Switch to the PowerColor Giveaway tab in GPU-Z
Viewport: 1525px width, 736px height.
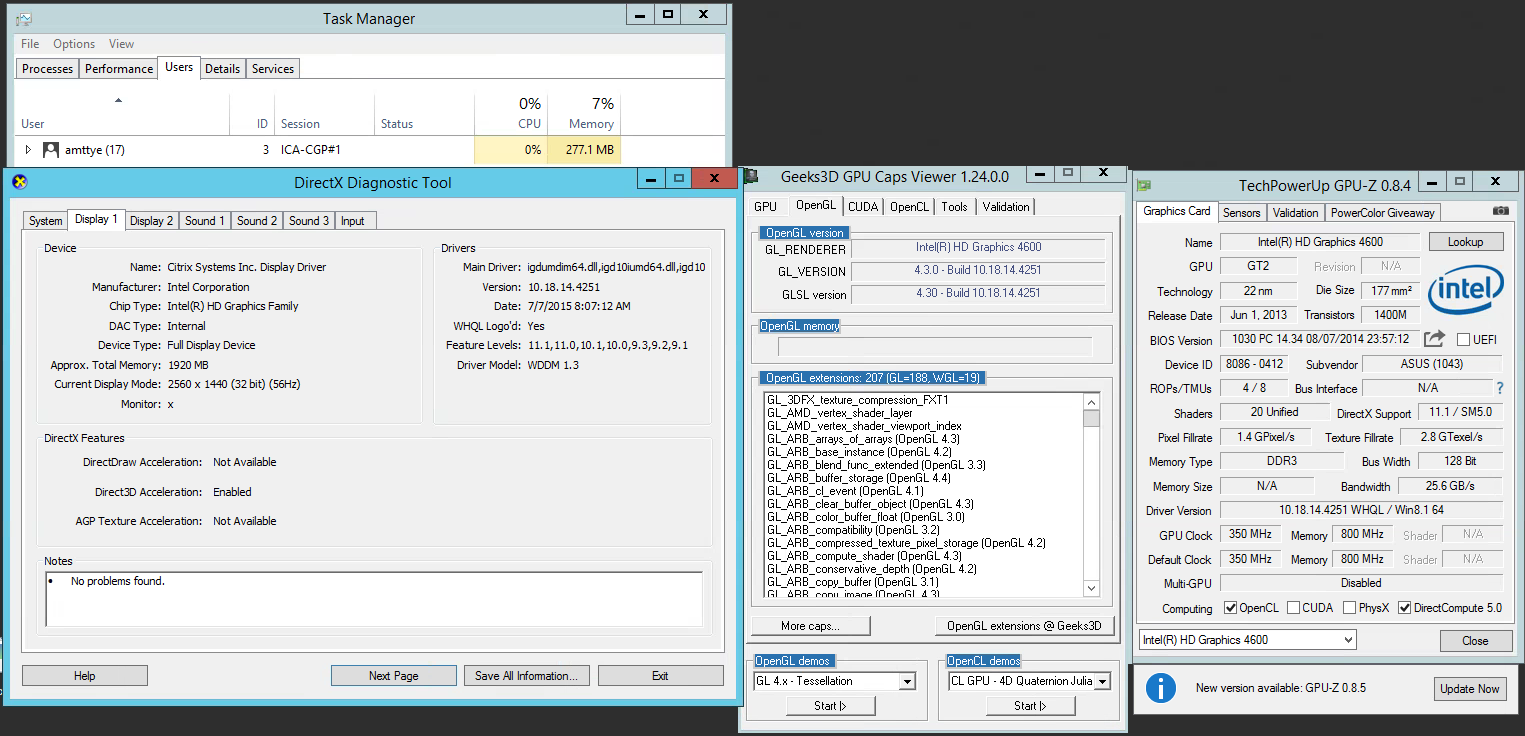click(x=1382, y=213)
